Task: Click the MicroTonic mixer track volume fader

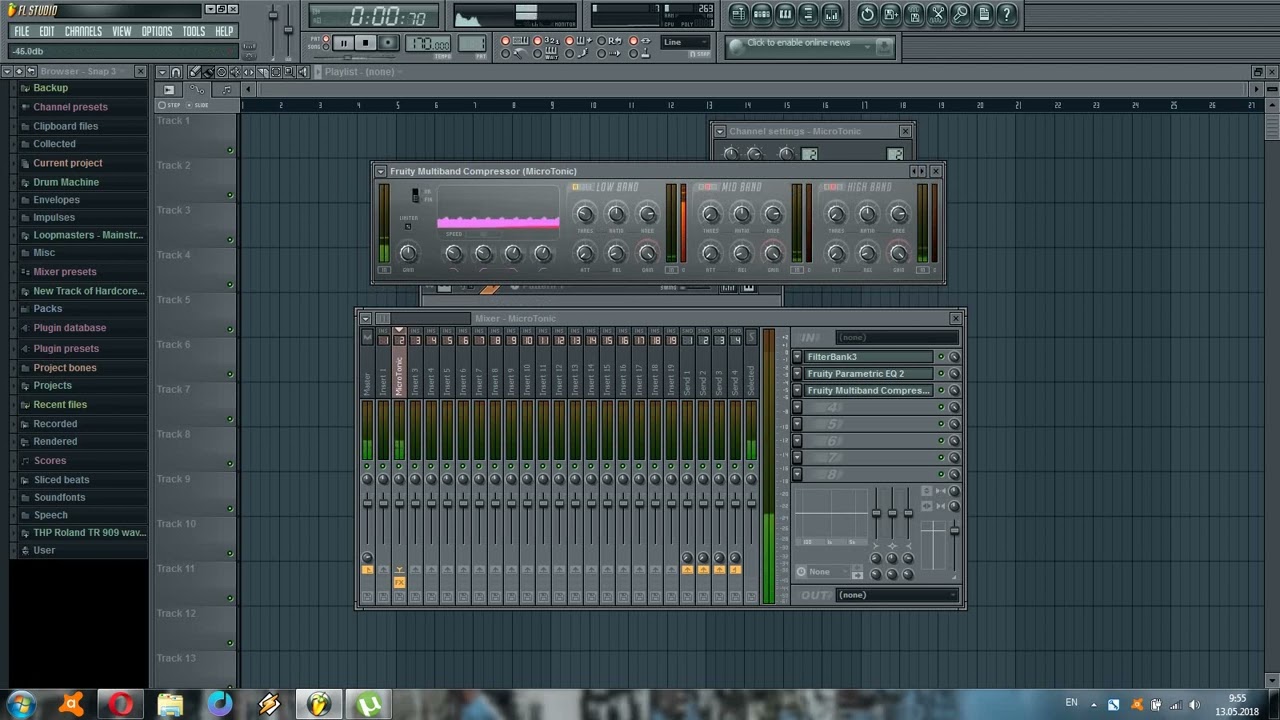Action: tap(399, 503)
